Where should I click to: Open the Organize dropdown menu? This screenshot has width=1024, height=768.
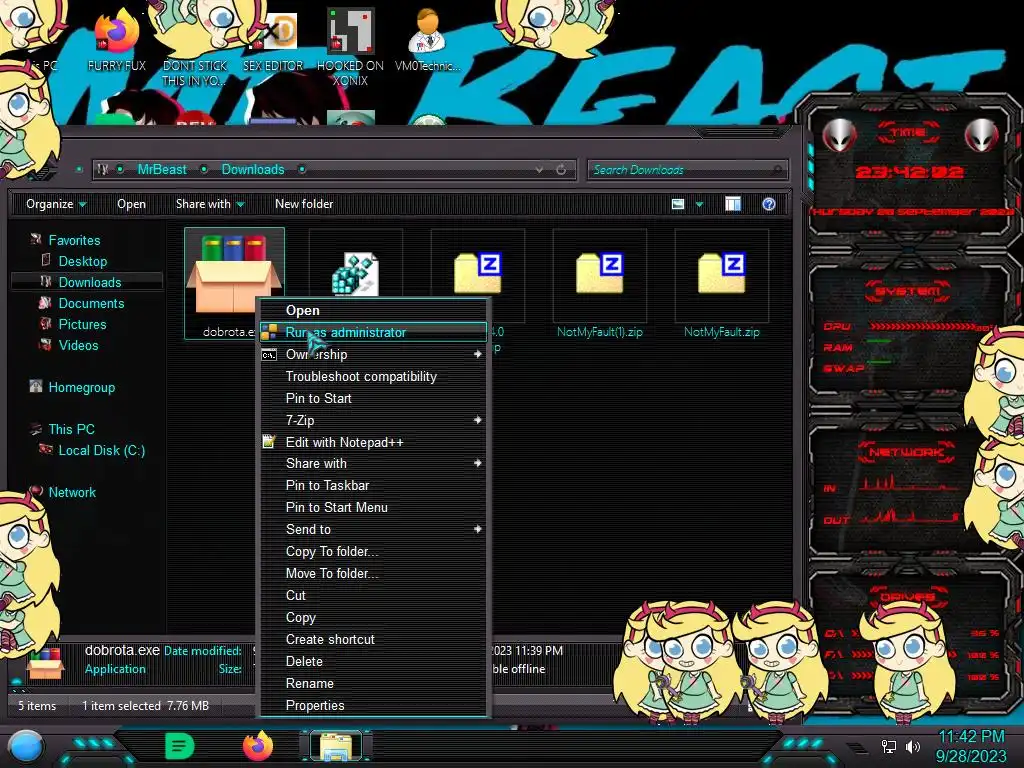point(56,204)
